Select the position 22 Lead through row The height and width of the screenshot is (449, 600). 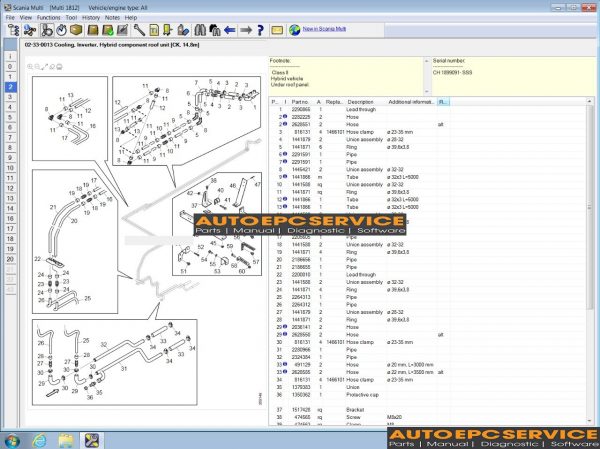tap(427, 274)
